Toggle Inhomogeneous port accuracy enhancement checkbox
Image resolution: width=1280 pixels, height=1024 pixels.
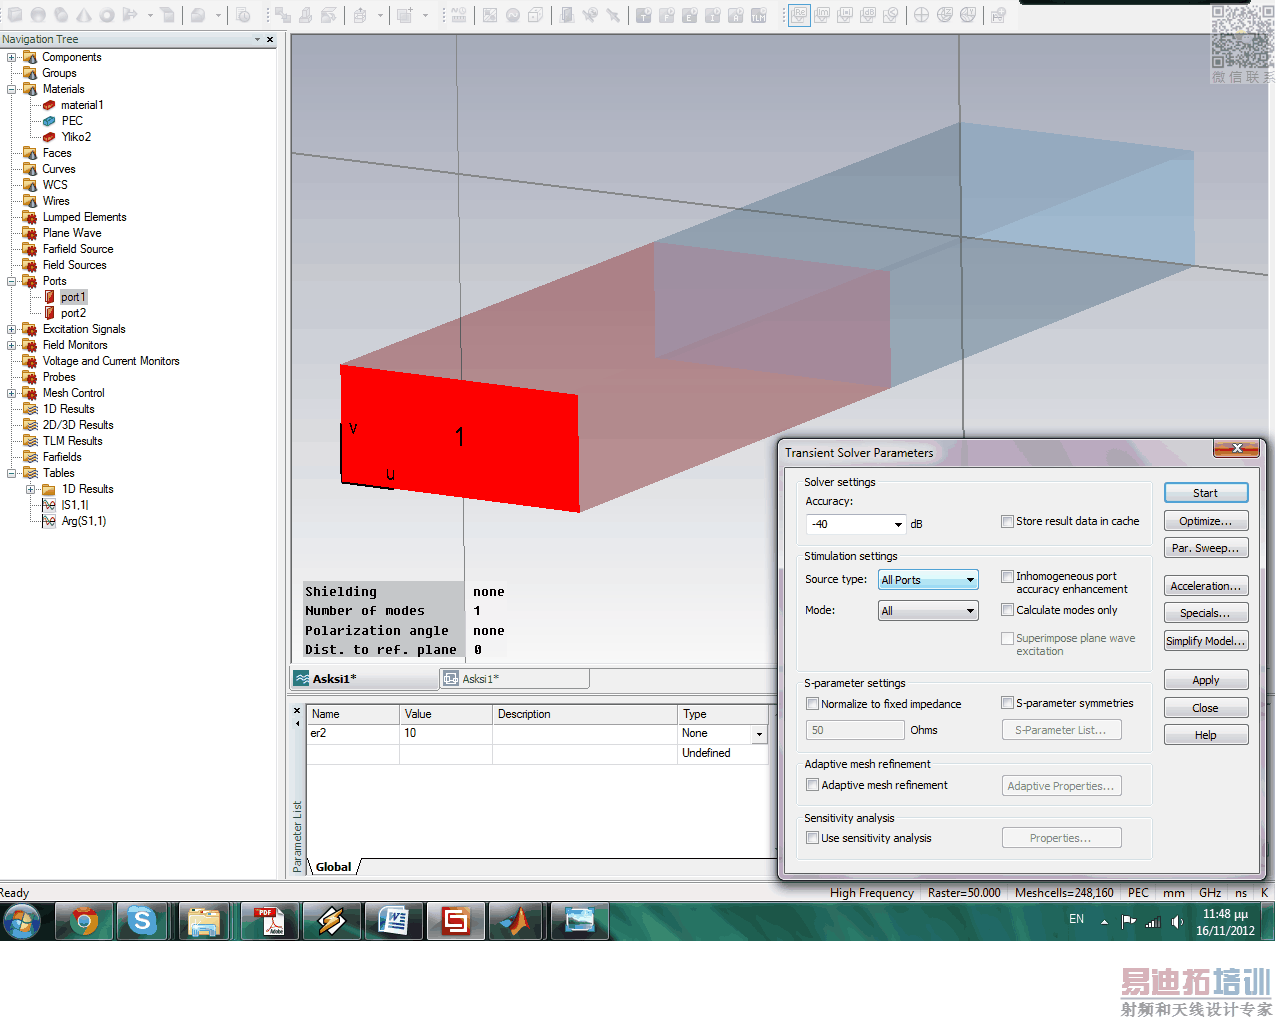(1008, 576)
